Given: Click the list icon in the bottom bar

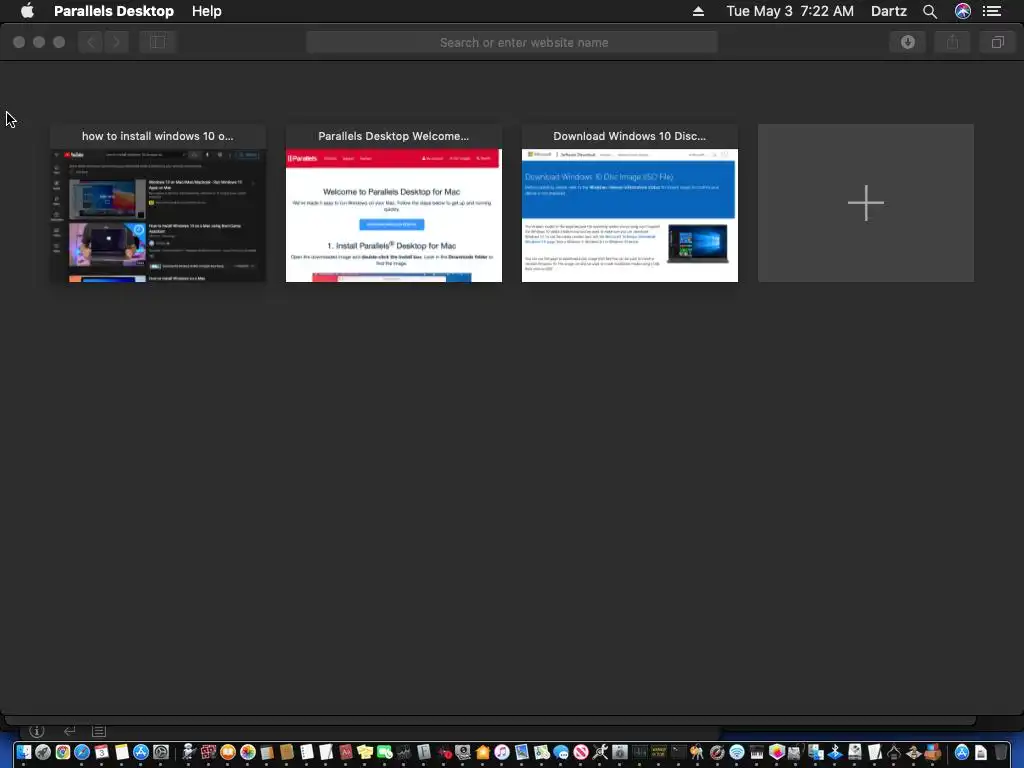Looking at the screenshot, I should tap(99, 731).
